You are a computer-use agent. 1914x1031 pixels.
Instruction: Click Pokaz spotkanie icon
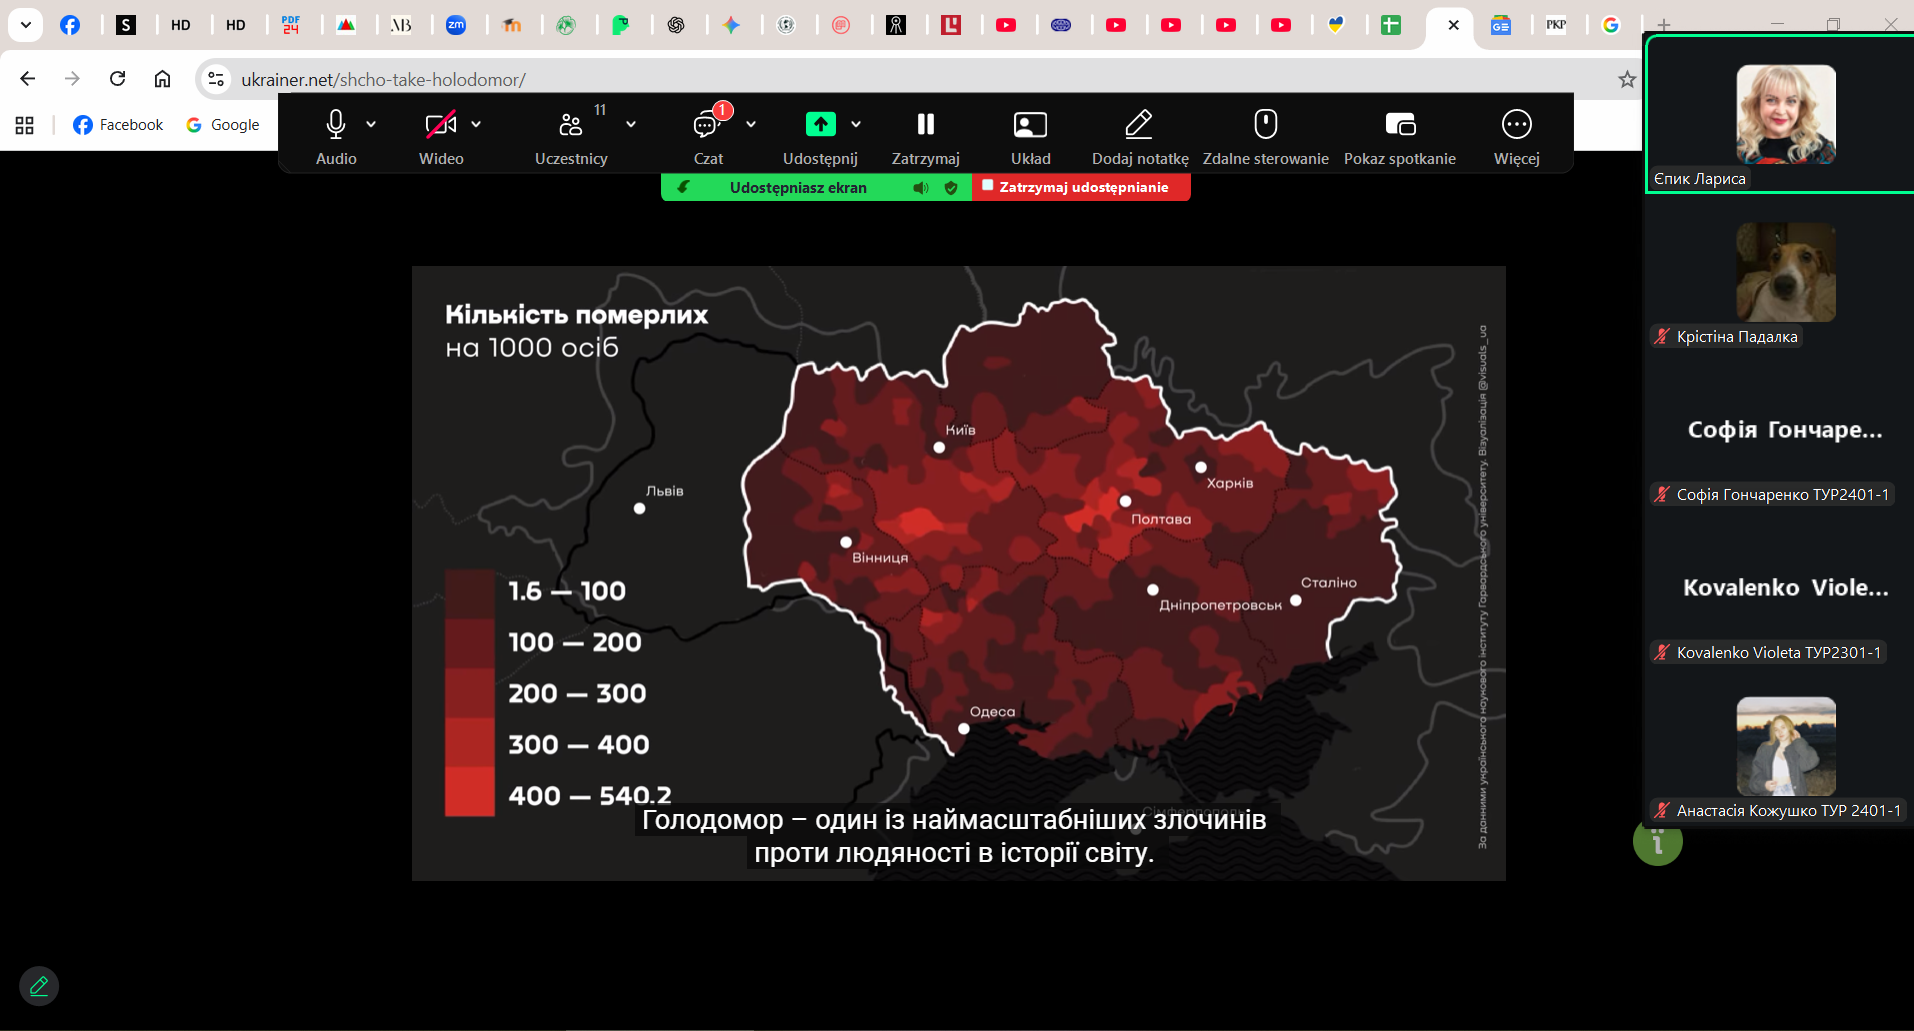pyautogui.click(x=1399, y=125)
